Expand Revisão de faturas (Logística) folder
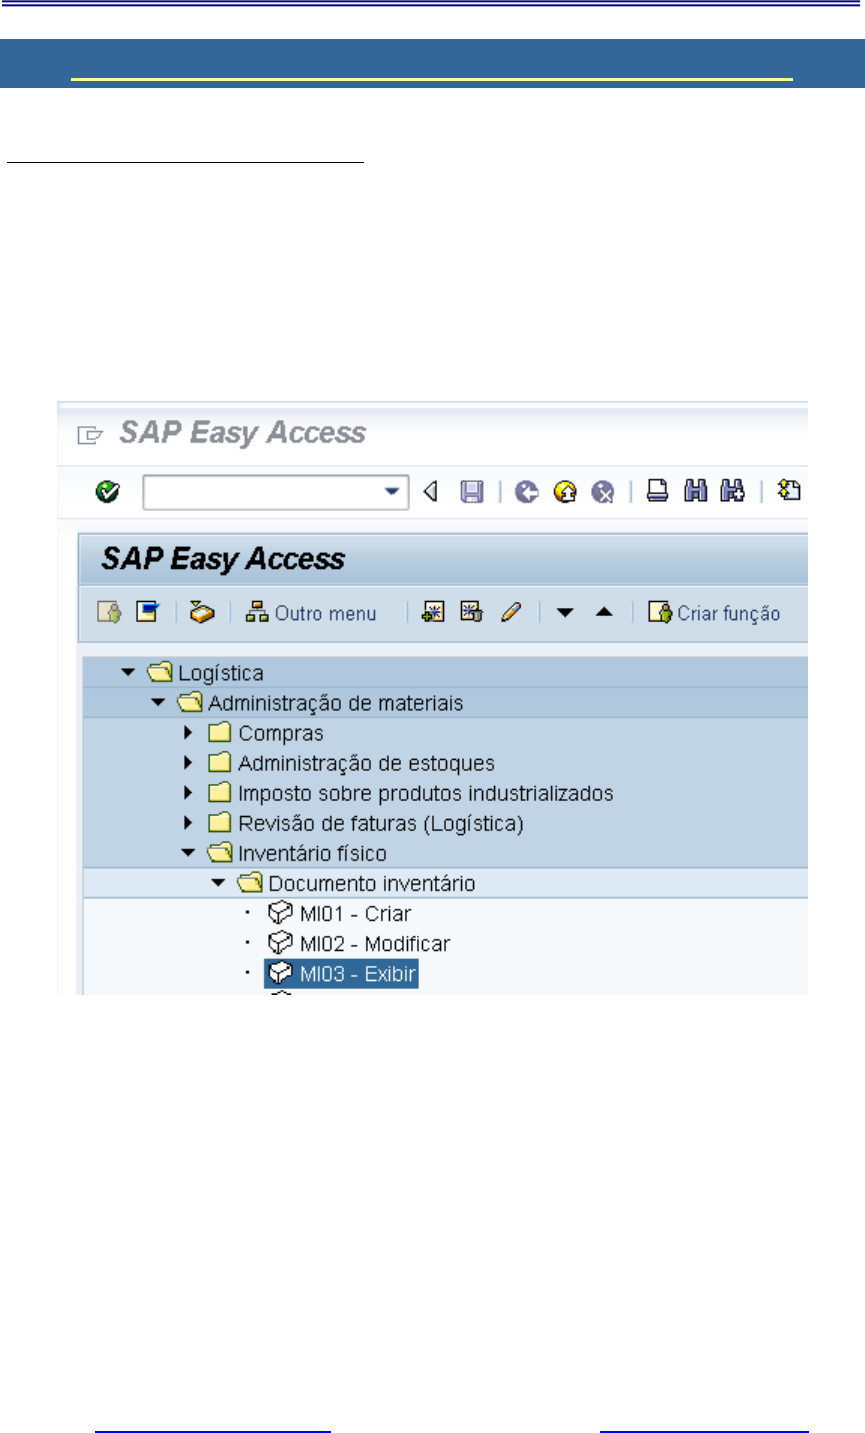Viewport: 865px width, 1433px height. 188,823
